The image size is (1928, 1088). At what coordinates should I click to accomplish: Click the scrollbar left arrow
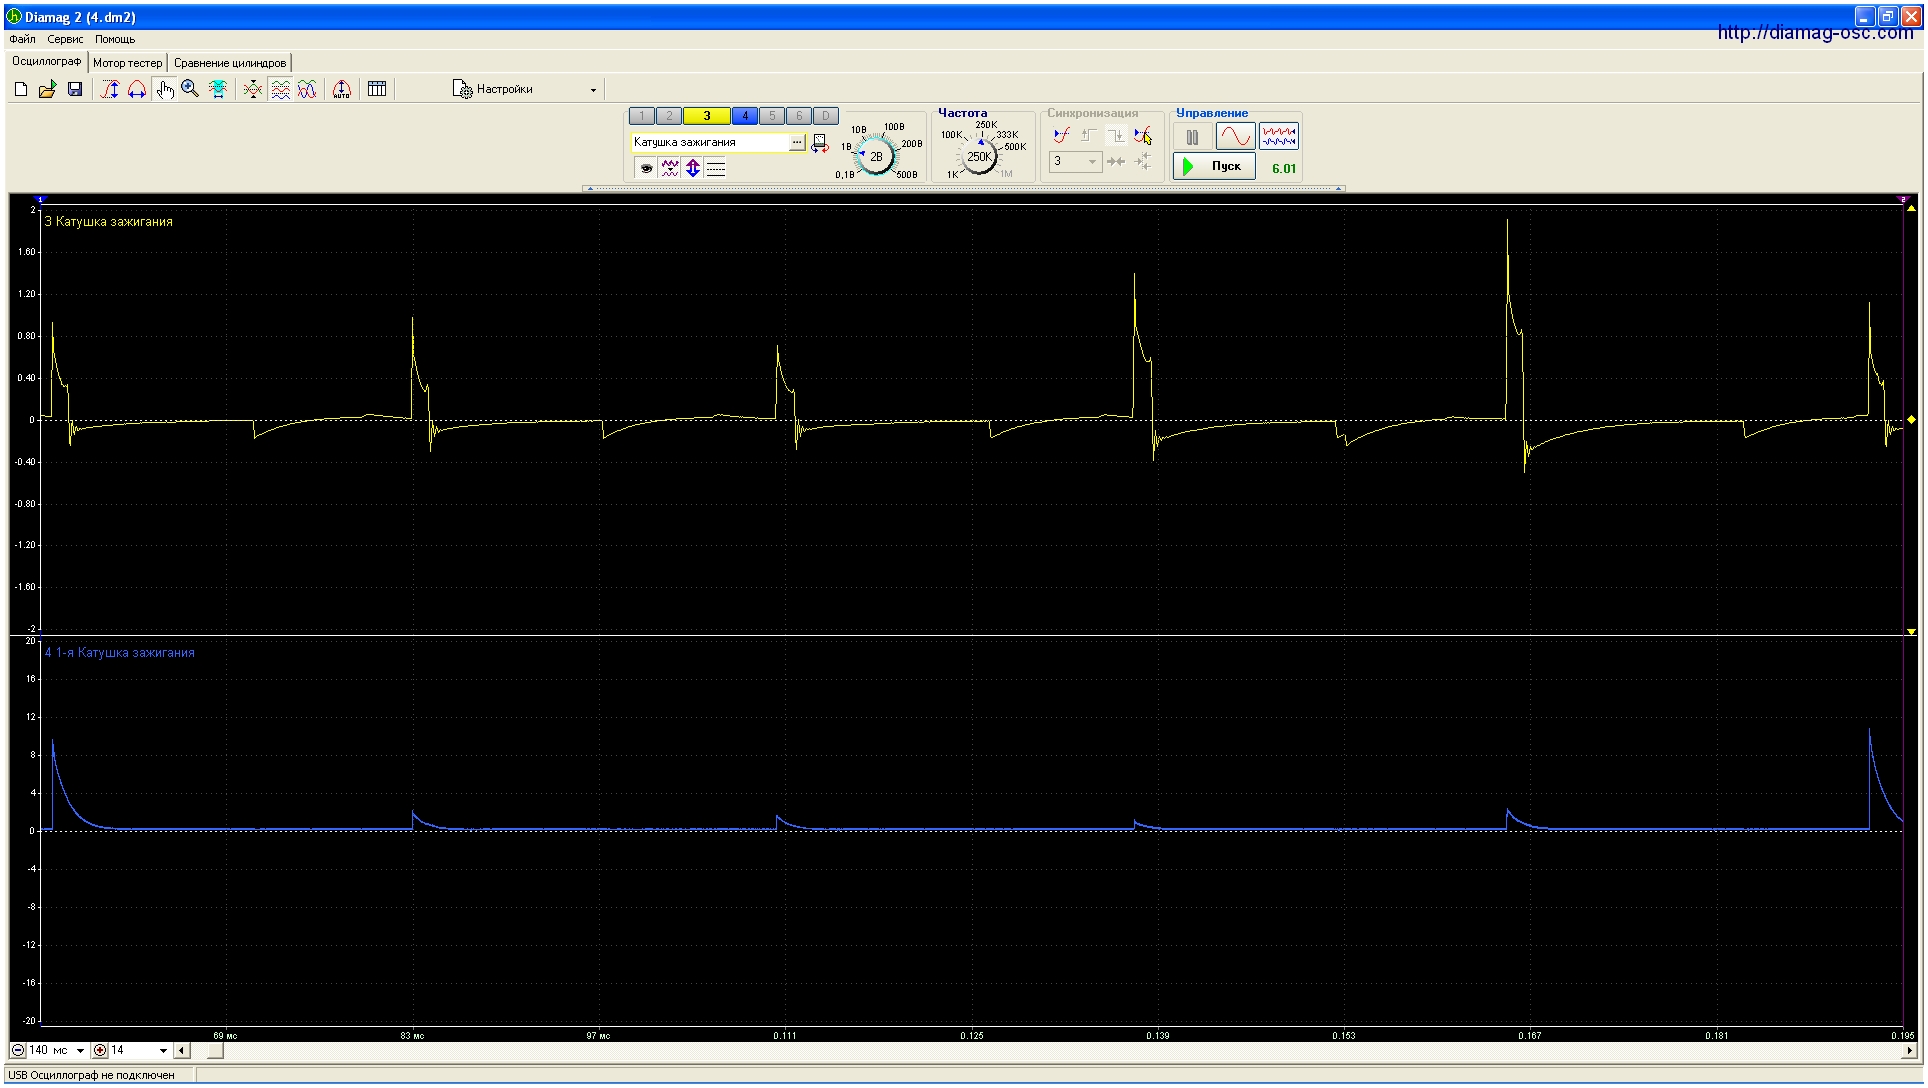tap(181, 1051)
